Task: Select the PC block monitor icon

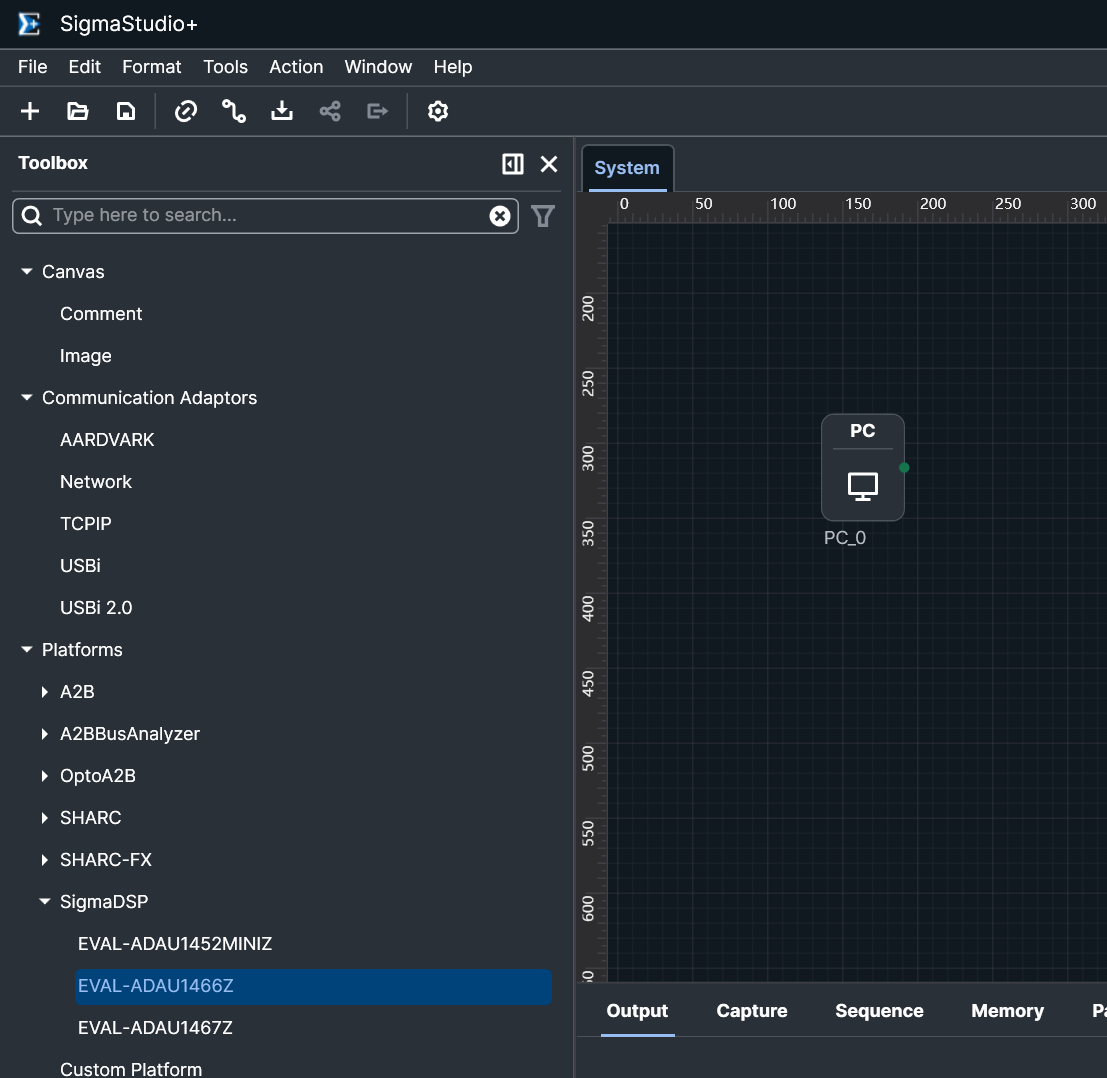Action: (x=862, y=486)
